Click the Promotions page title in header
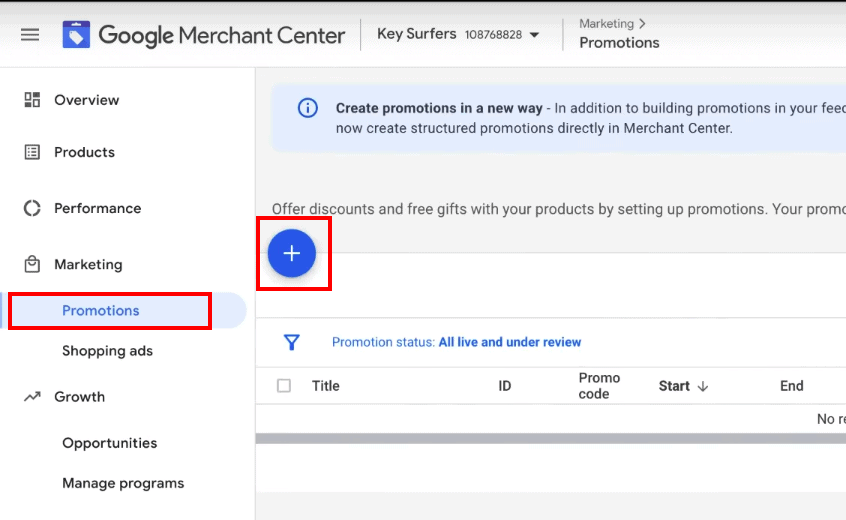This screenshot has width=846, height=520. click(x=619, y=43)
